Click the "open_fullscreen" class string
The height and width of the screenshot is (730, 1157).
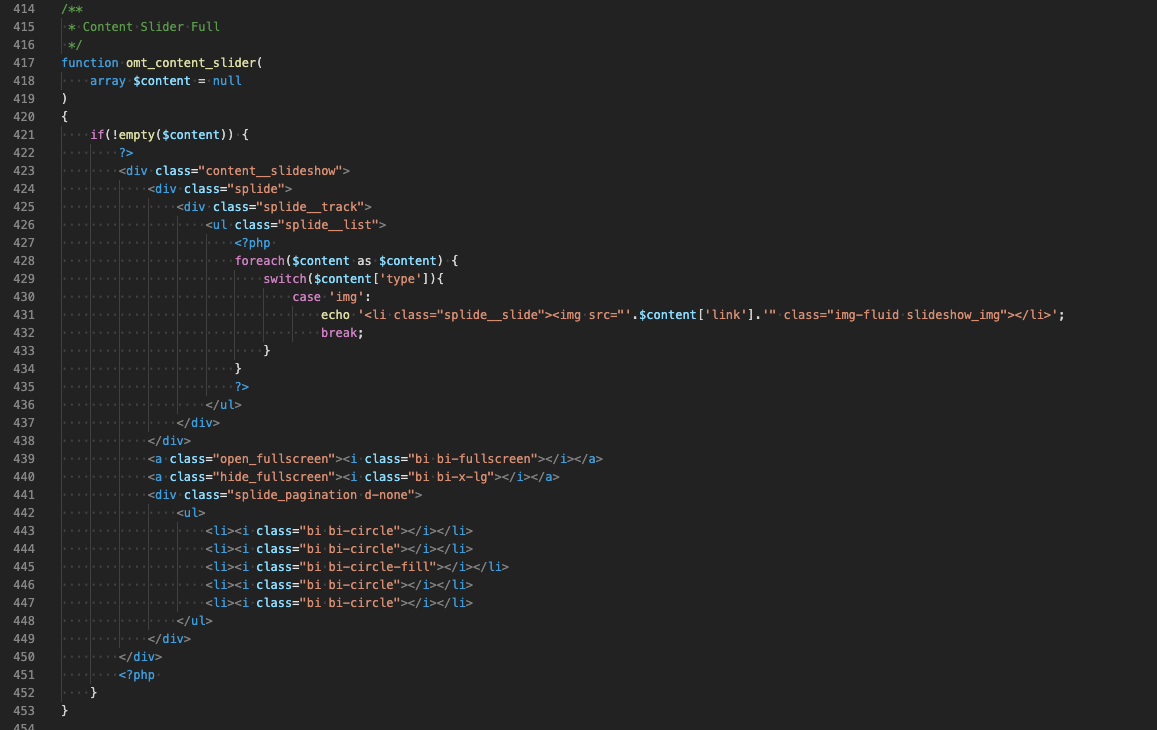[269, 459]
